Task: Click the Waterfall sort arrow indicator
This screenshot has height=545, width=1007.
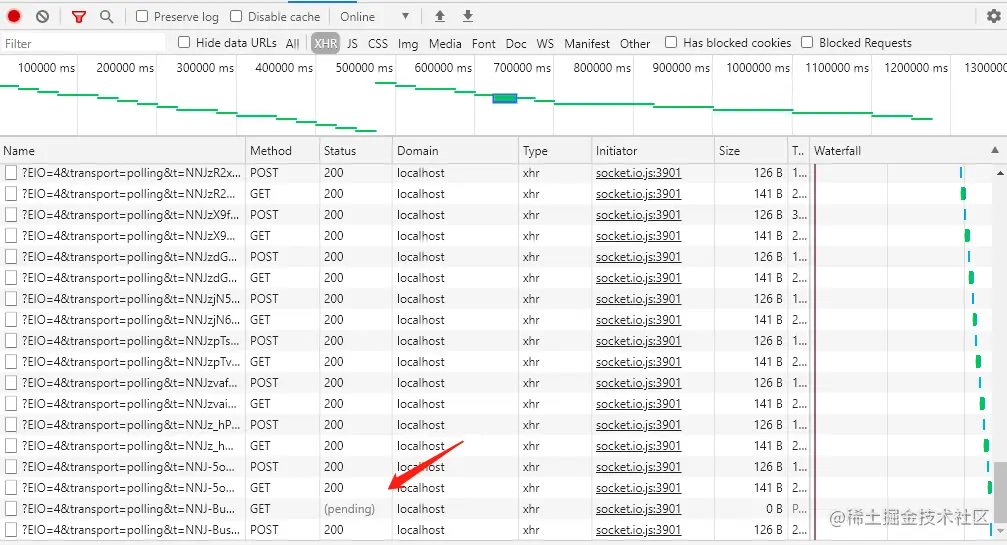Action: 995,150
